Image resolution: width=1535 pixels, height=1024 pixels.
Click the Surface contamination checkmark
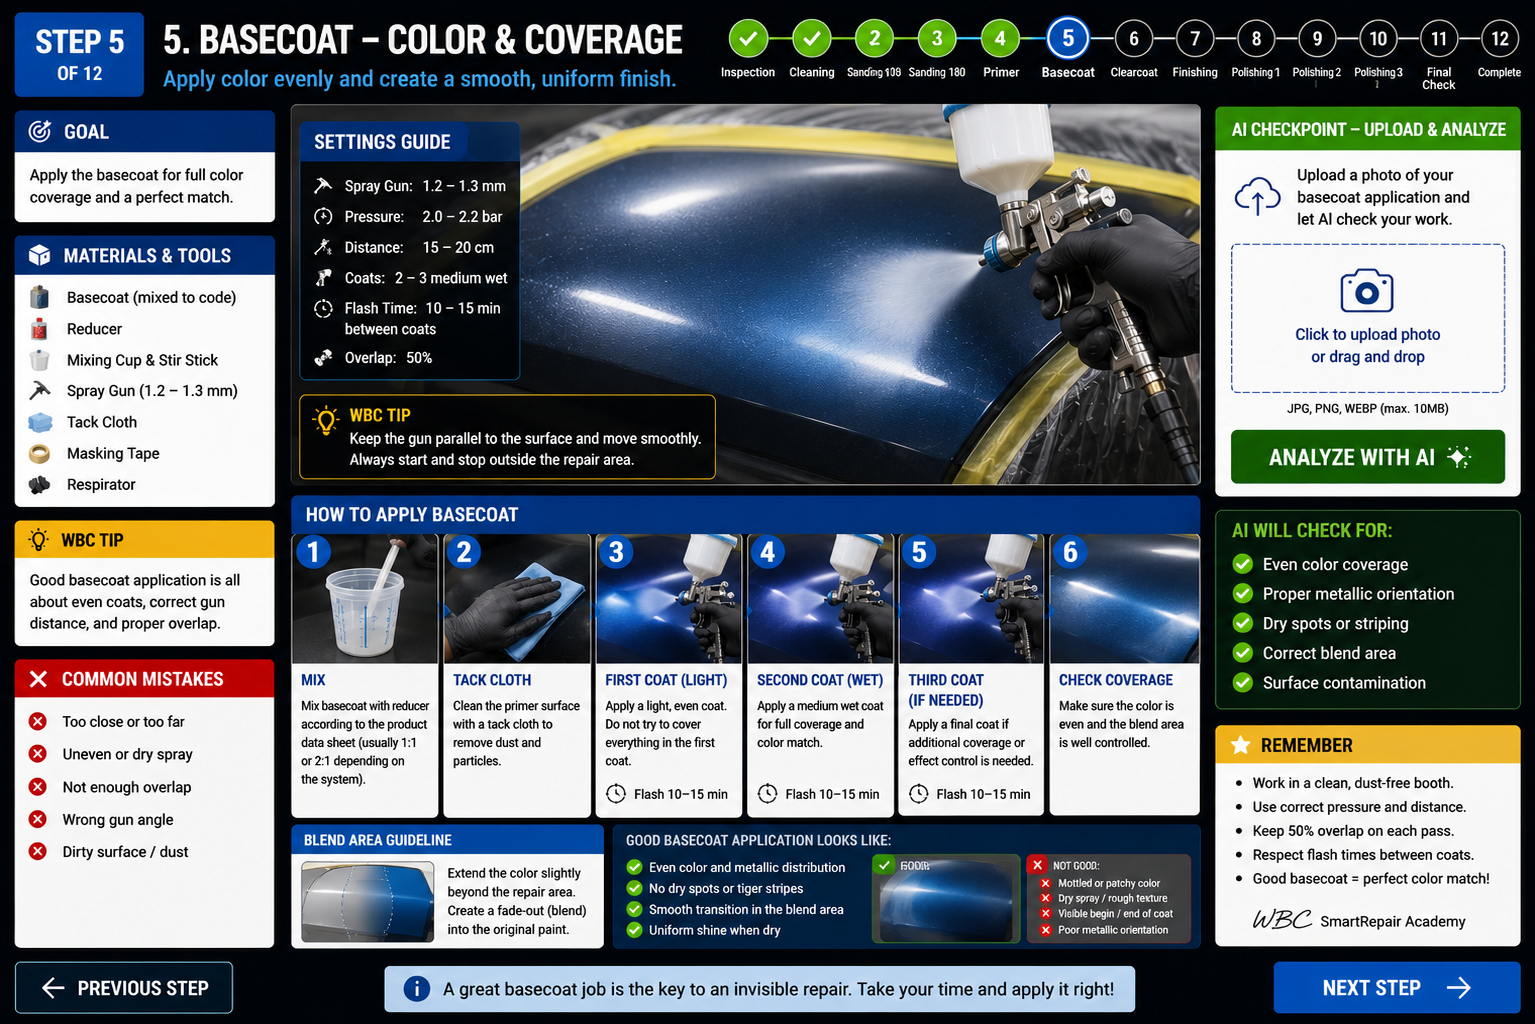point(1243,682)
